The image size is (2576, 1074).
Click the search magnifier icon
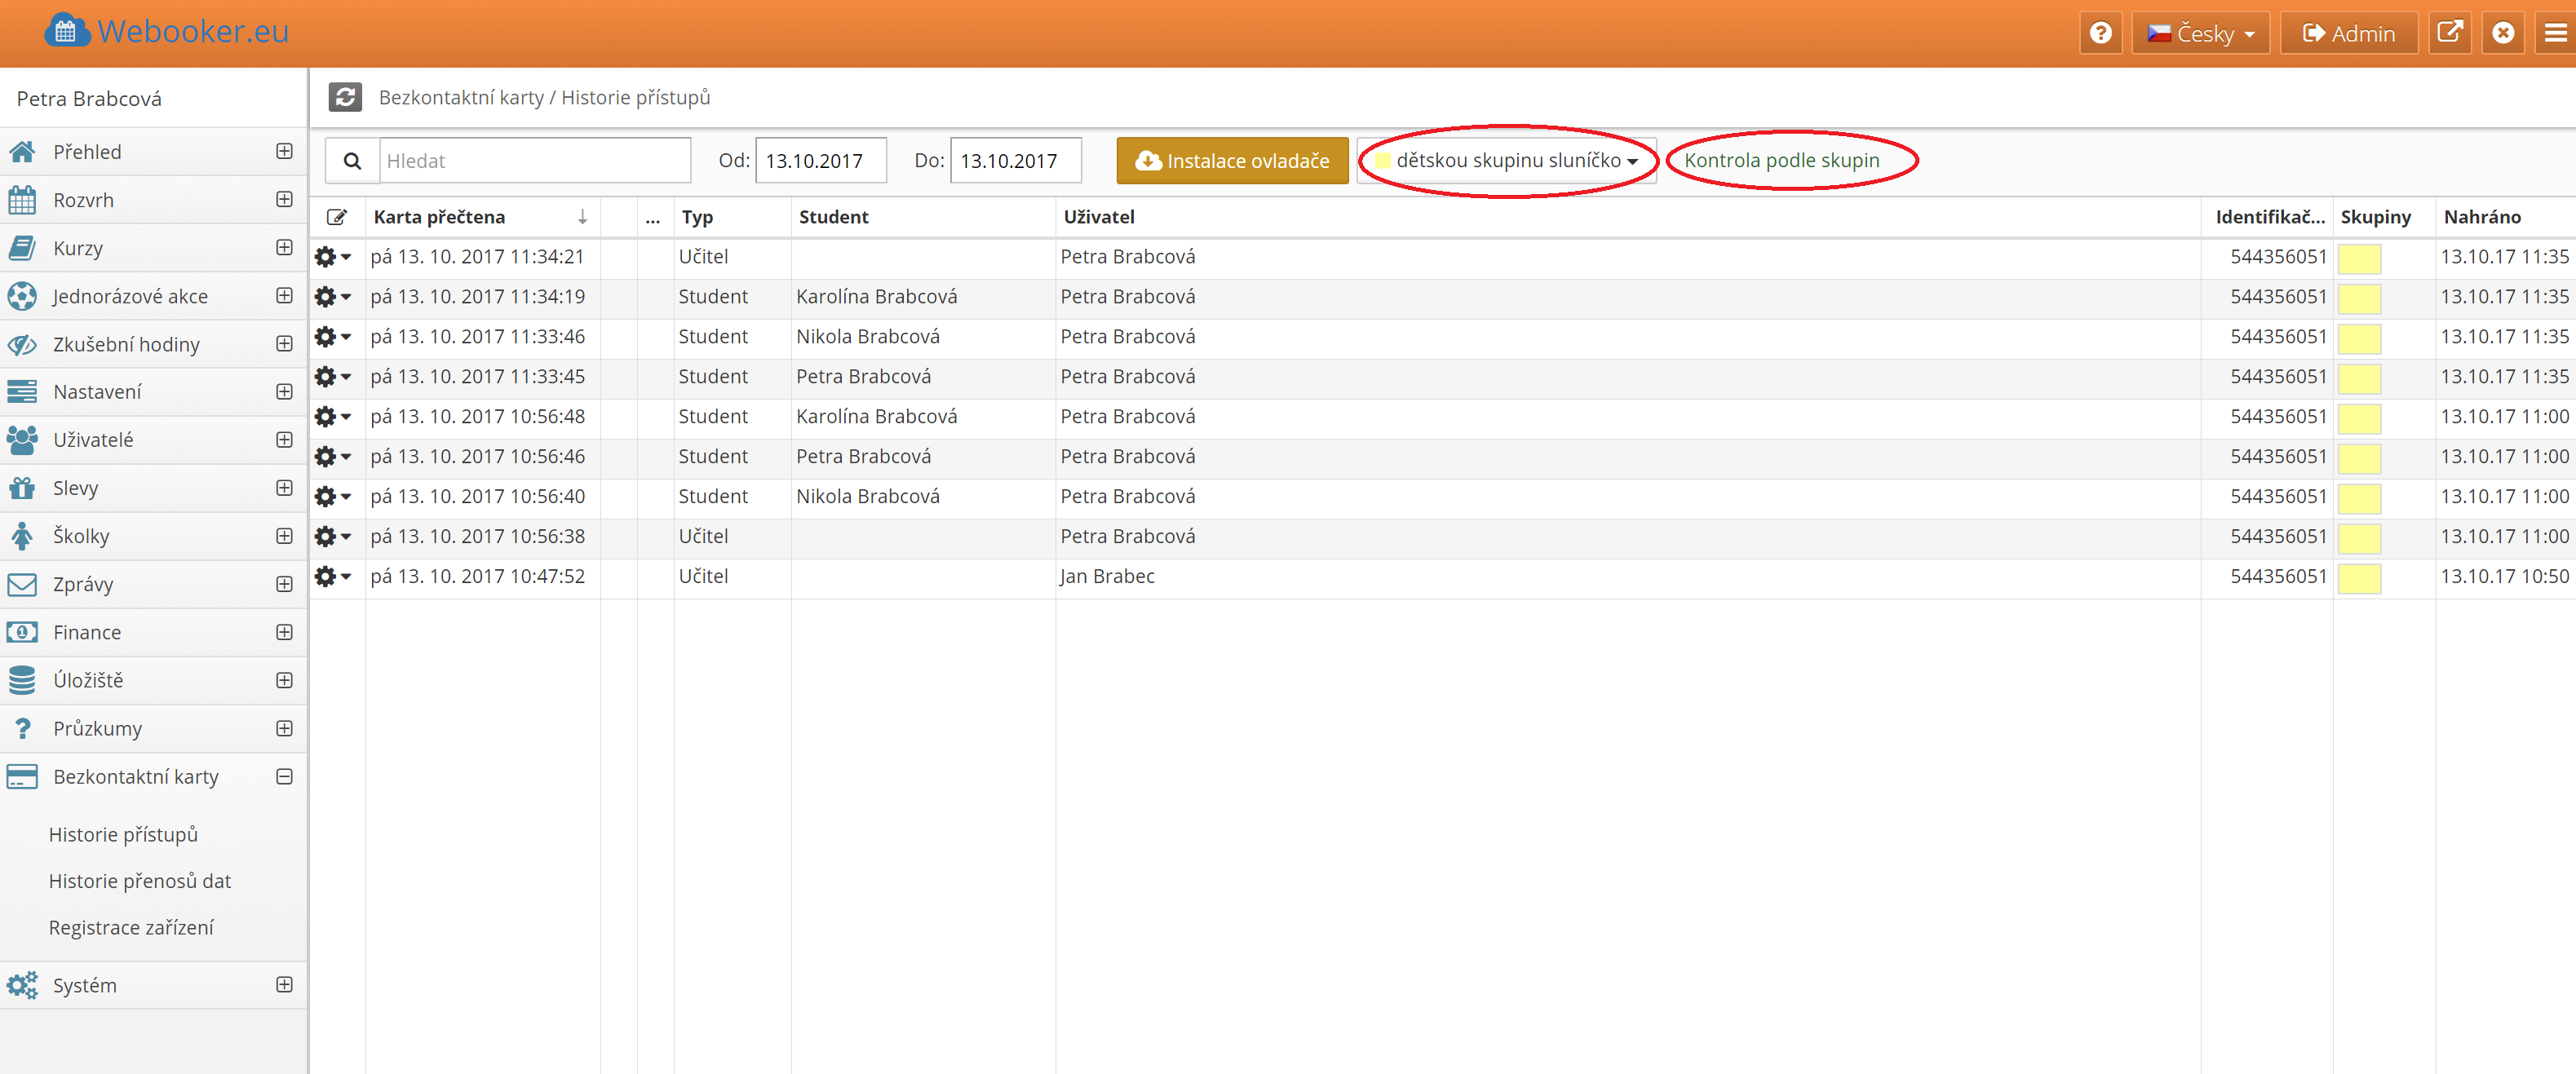point(352,161)
